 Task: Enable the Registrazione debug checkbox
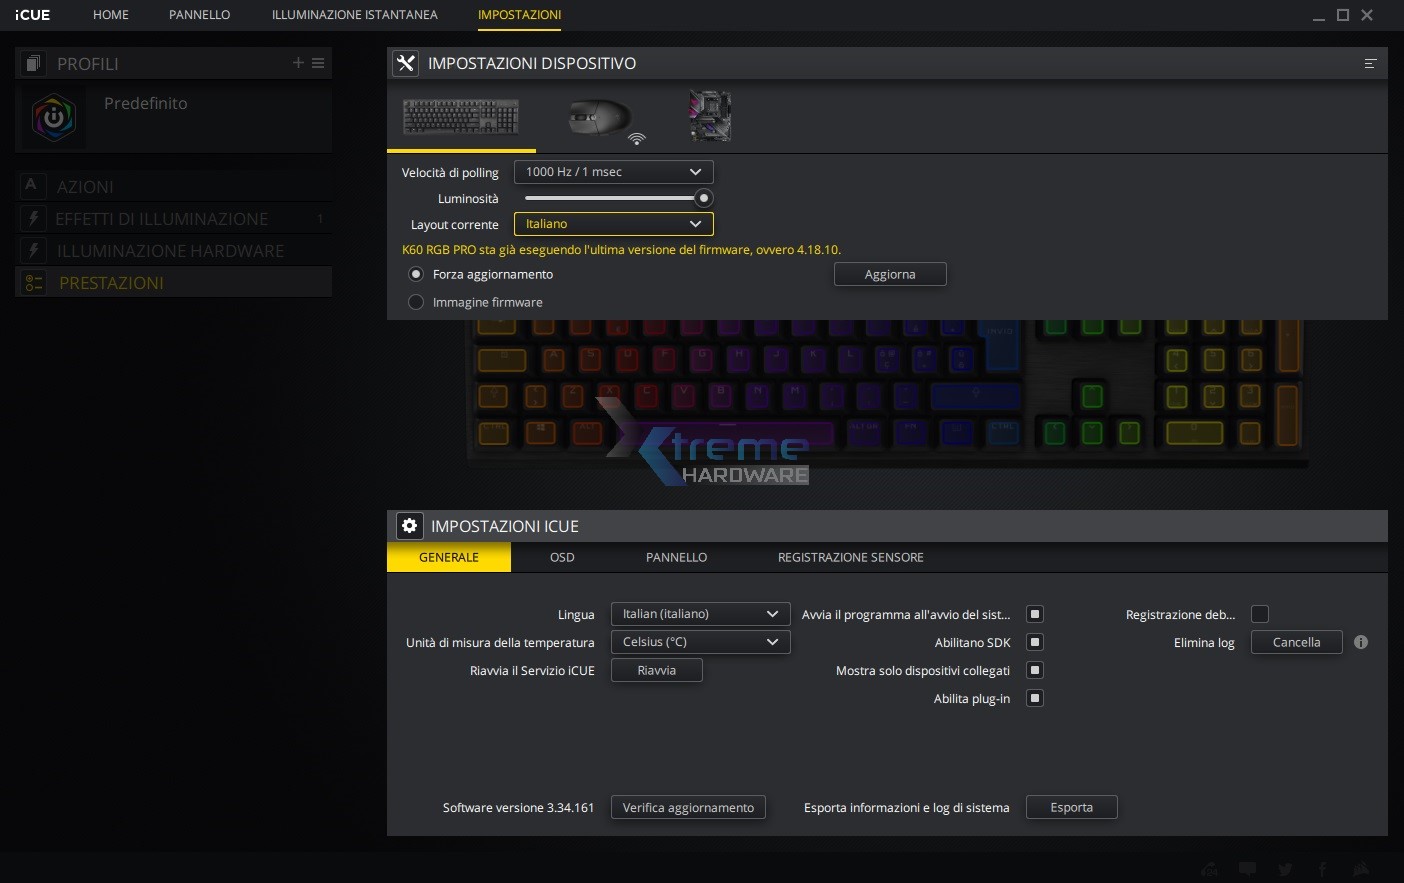1260,614
